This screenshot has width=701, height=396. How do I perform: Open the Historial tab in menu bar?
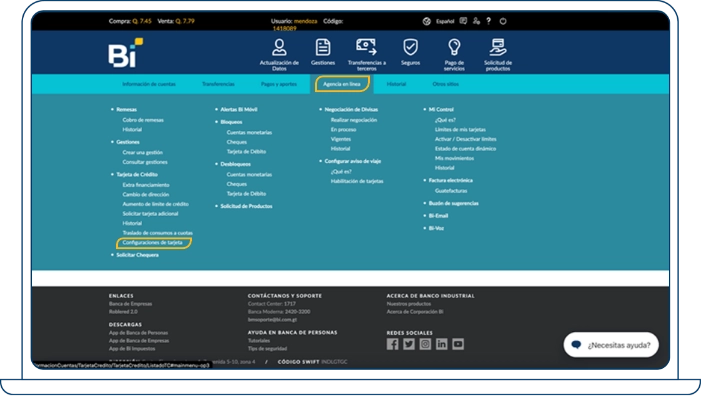point(396,84)
